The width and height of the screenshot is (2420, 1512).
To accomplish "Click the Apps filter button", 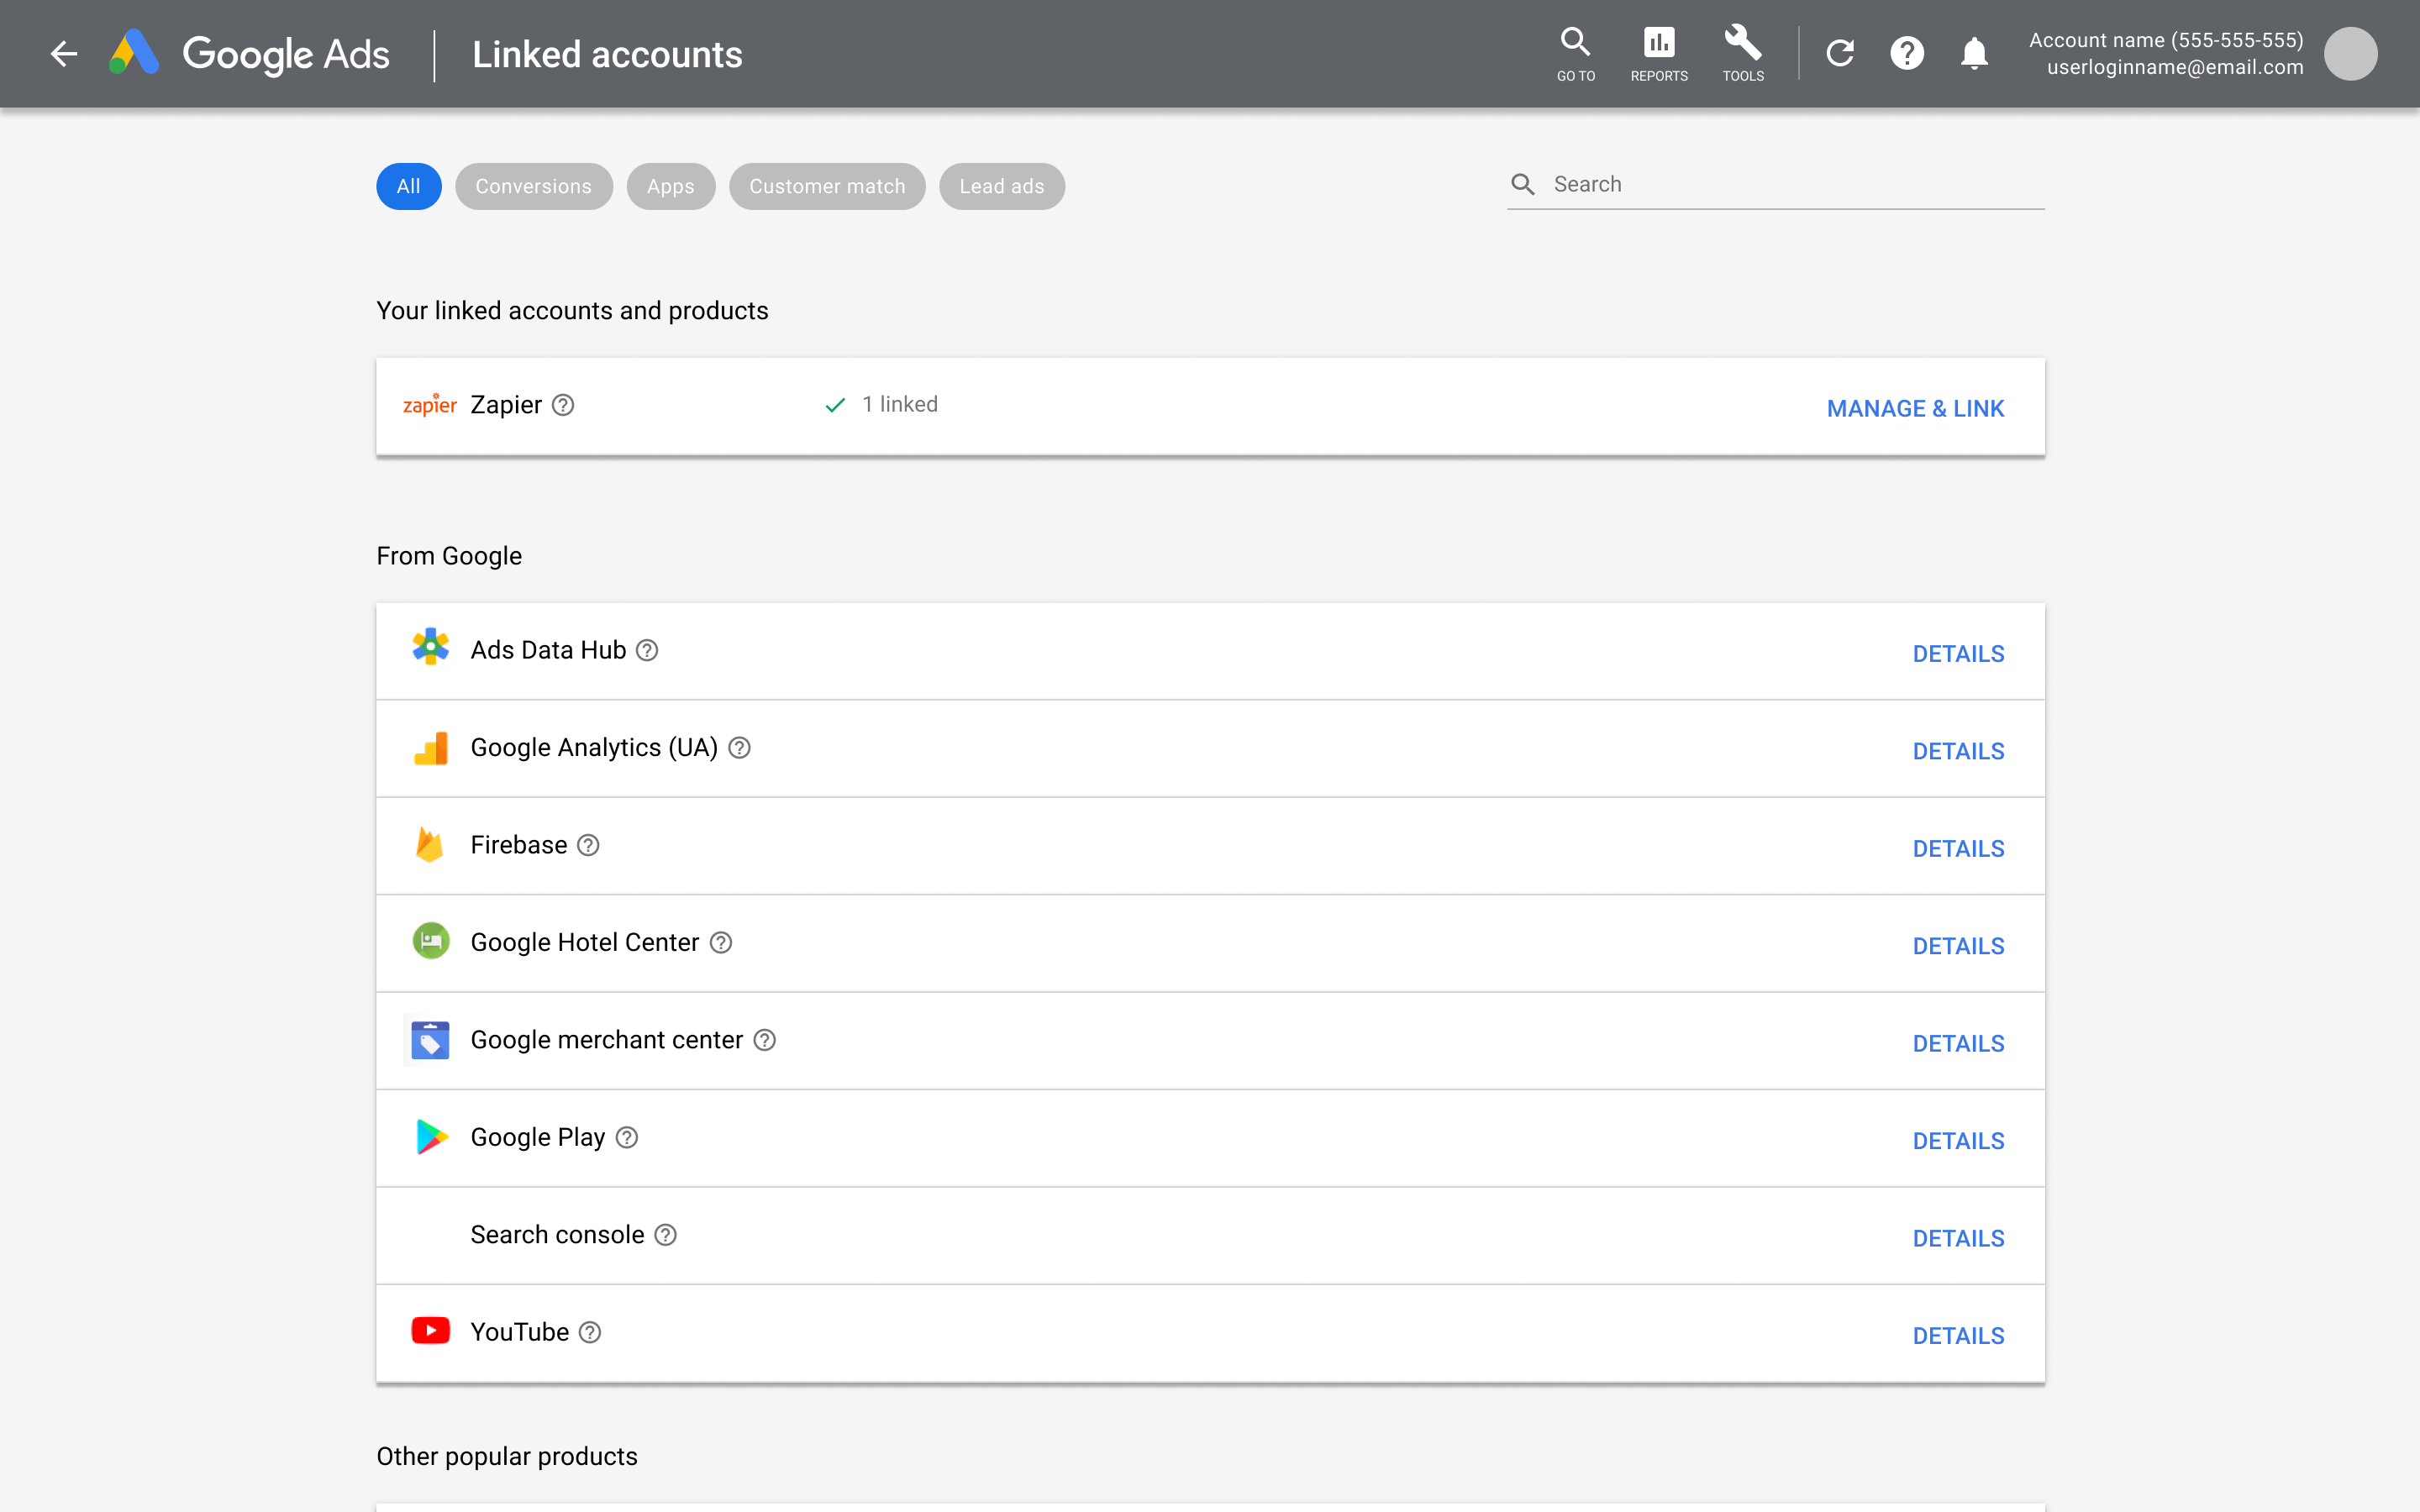I will click(669, 186).
